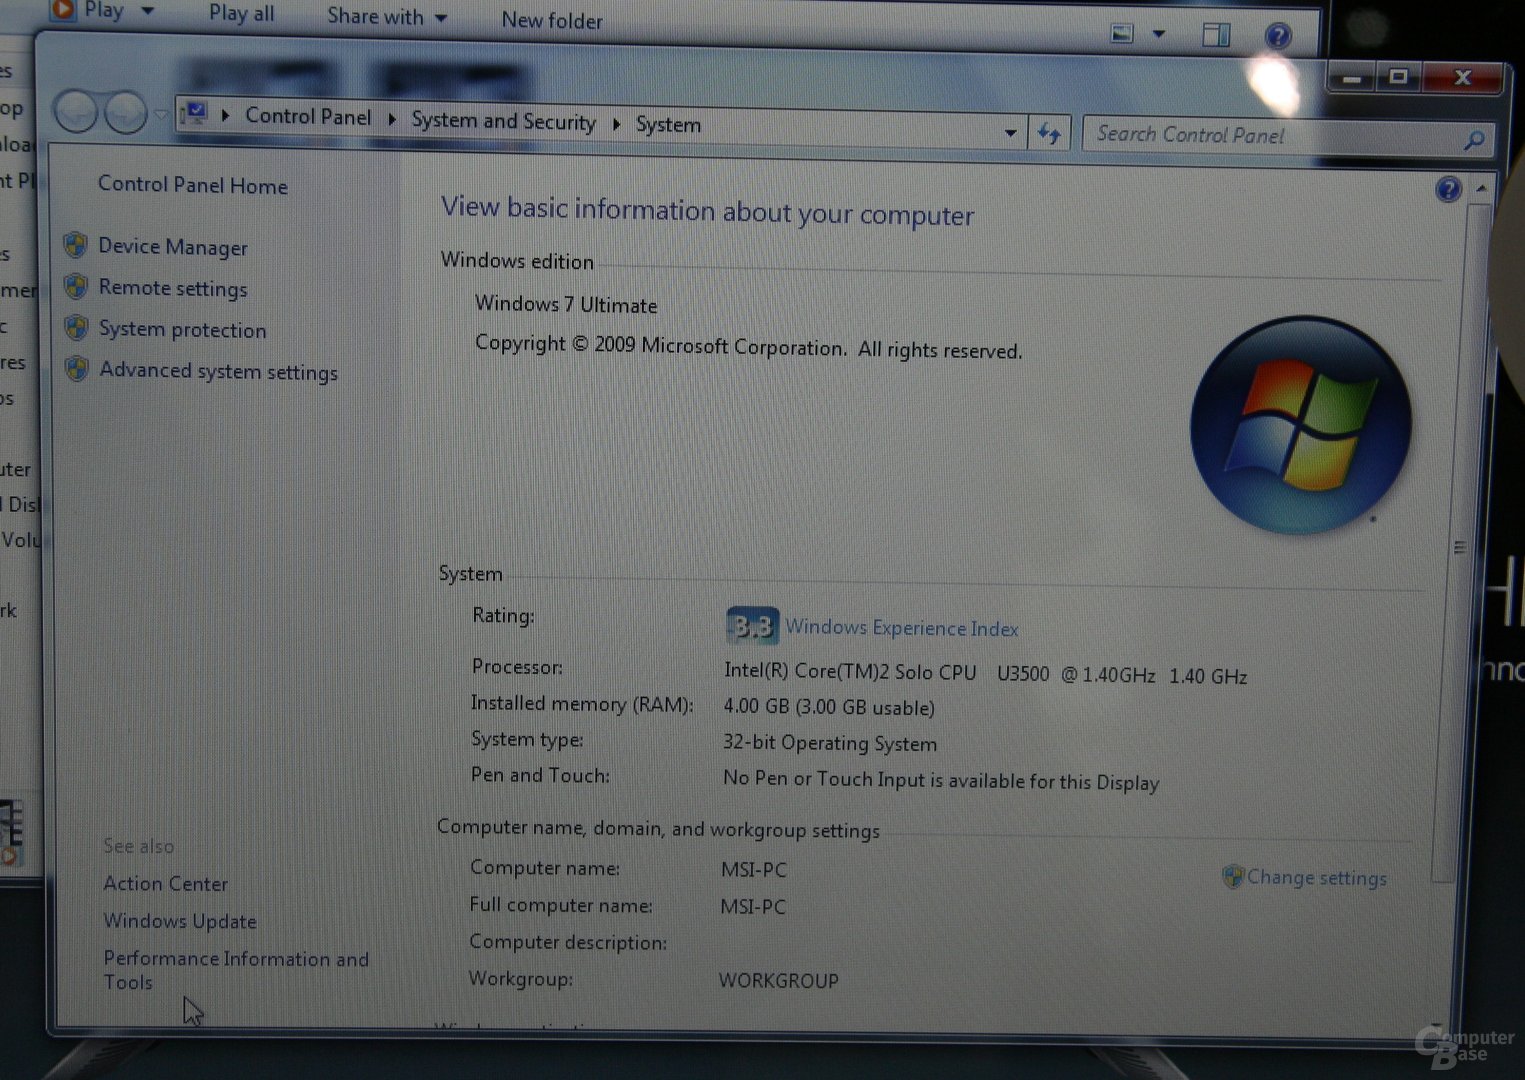Expand arrow after Control Panel breadcrumb

click(x=391, y=119)
